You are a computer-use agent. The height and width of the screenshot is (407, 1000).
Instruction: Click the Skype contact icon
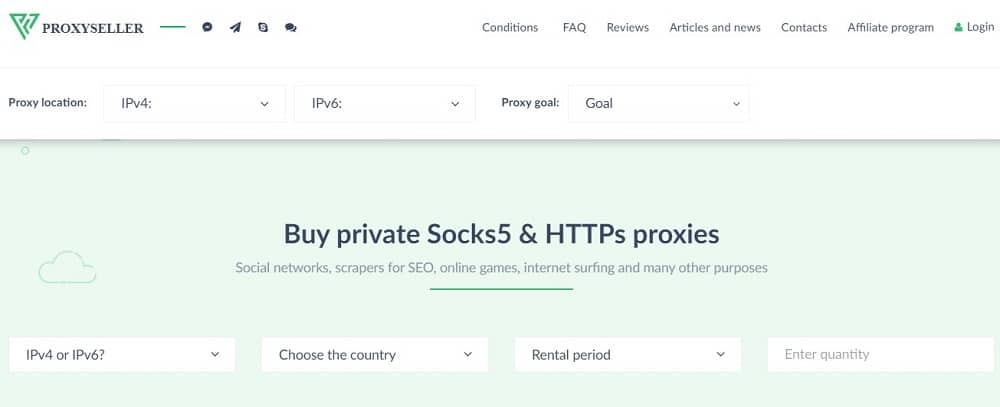[263, 27]
